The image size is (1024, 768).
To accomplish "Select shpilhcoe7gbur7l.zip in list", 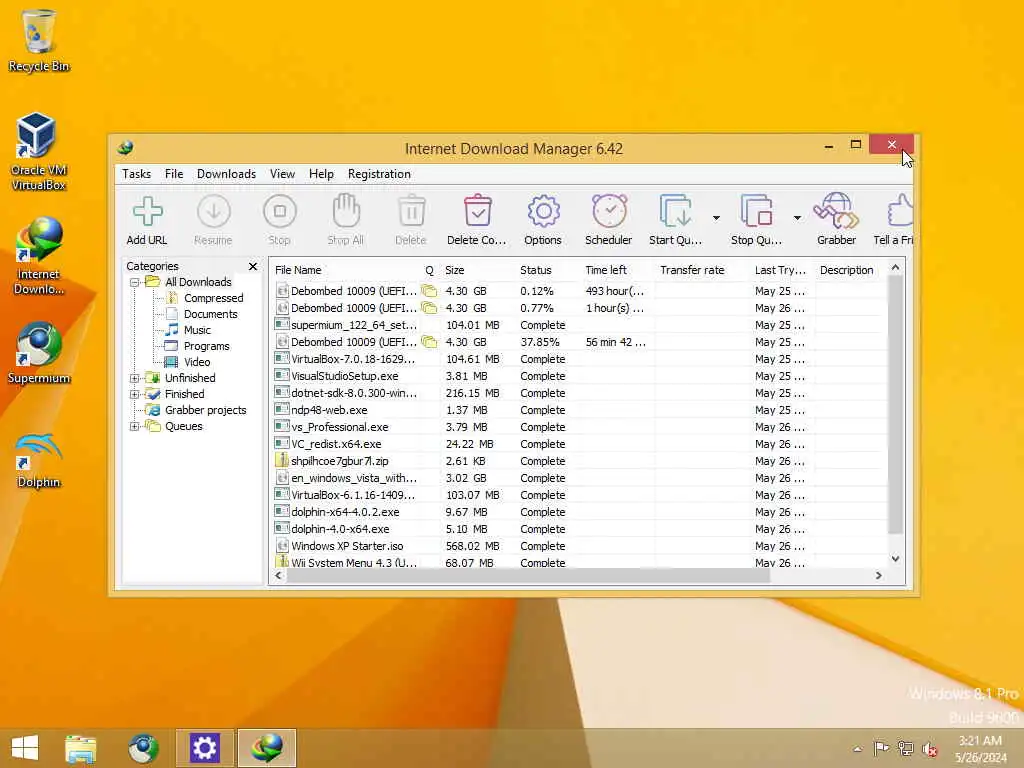I will click(x=578, y=461).
